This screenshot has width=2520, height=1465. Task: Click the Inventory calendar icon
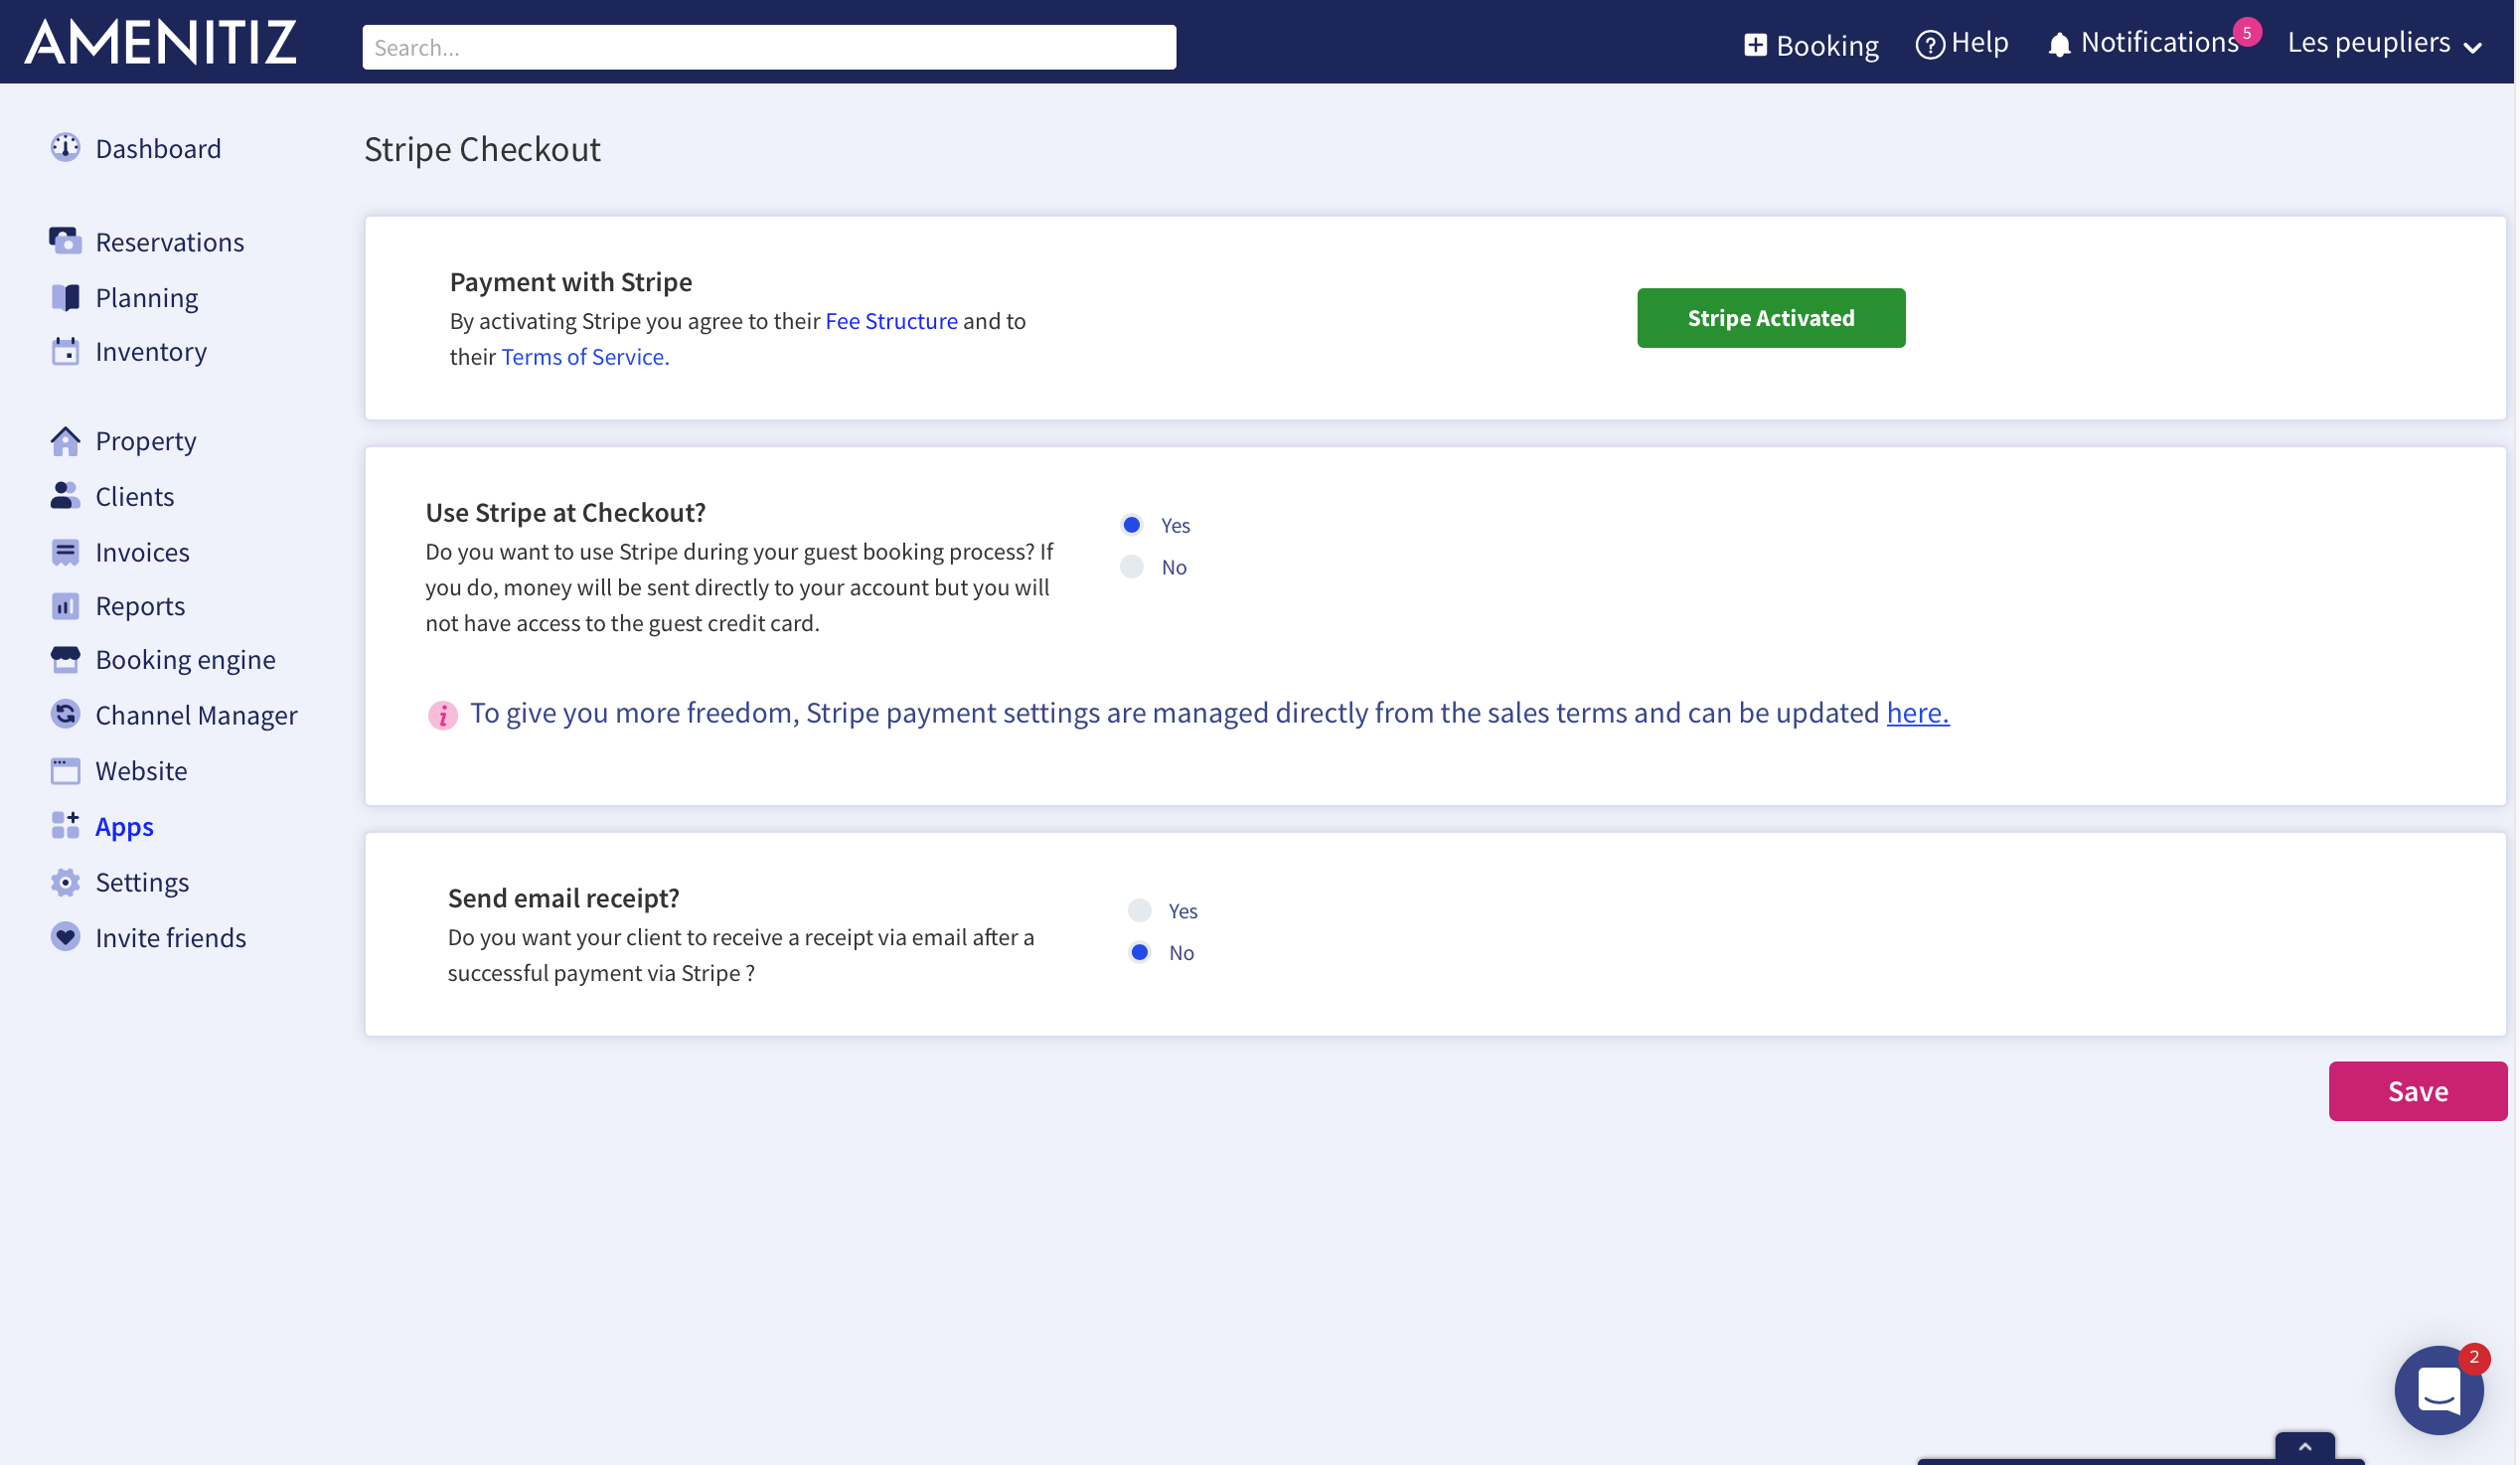coord(65,351)
